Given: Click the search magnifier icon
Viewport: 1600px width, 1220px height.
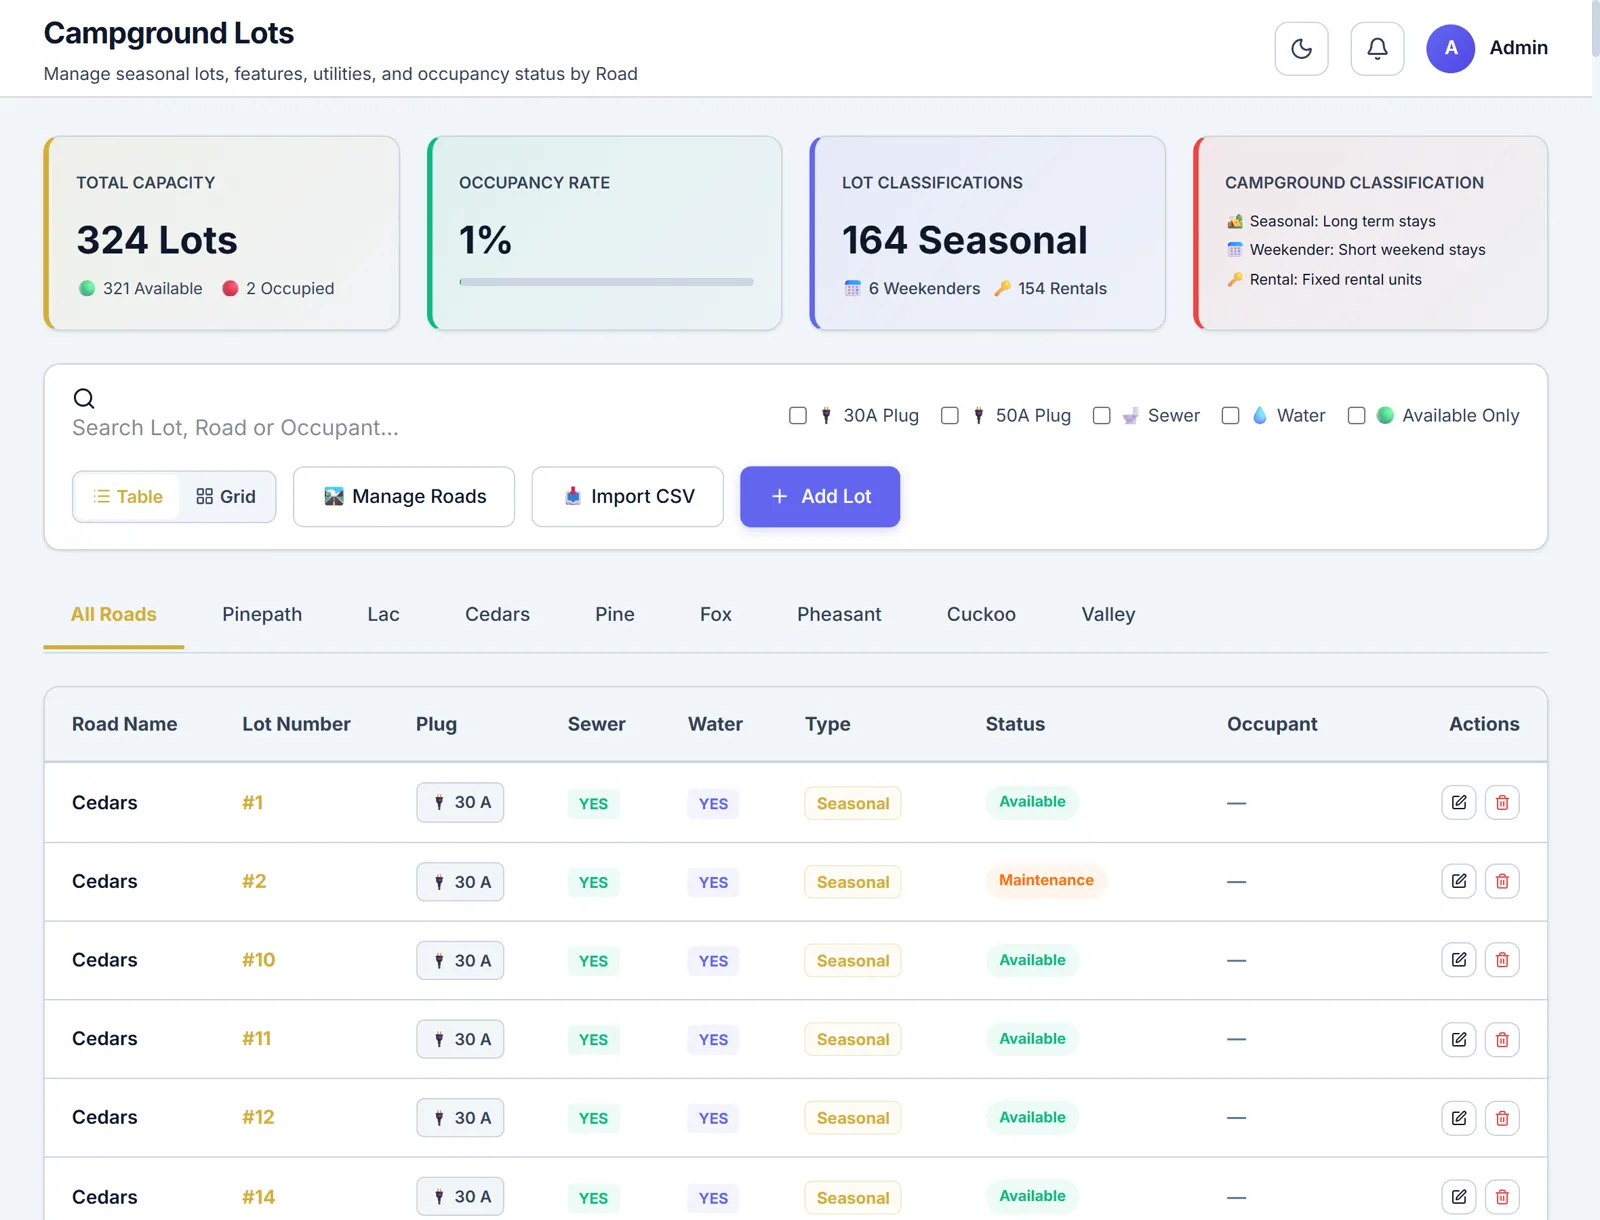Looking at the screenshot, I should click(84, 398).
